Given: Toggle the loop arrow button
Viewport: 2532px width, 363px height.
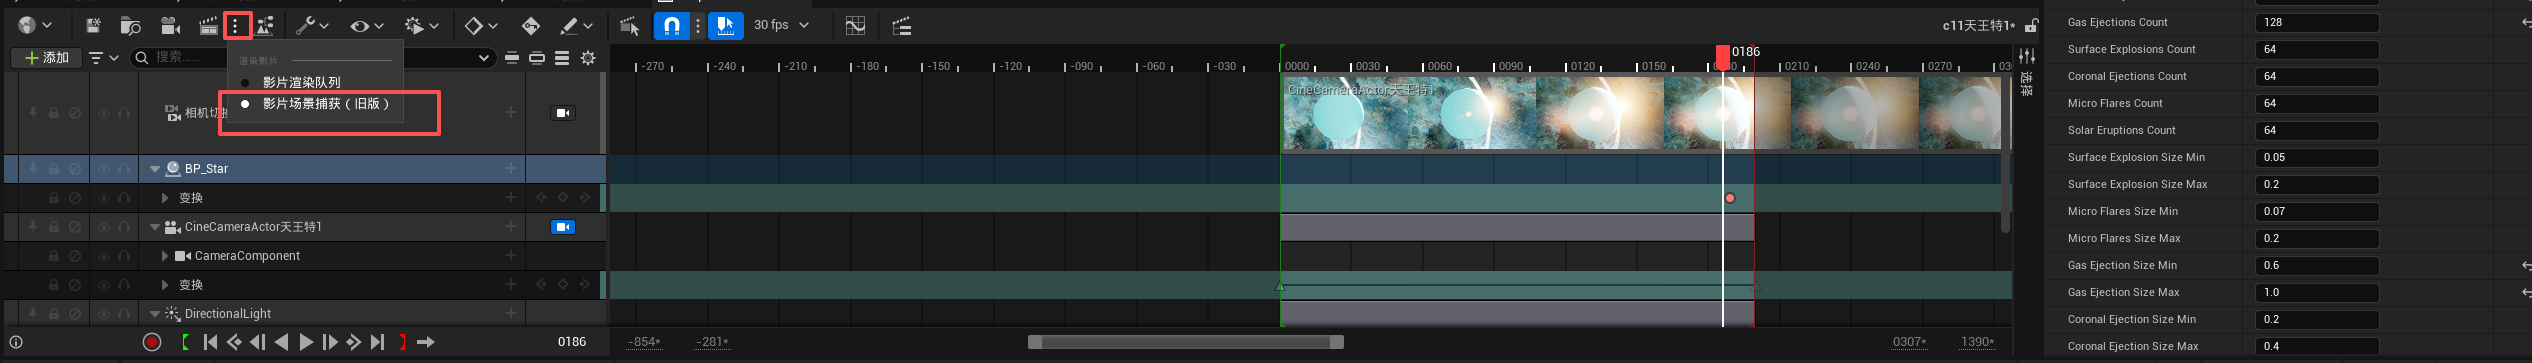Looking at the screenshot, I should 426,342.
